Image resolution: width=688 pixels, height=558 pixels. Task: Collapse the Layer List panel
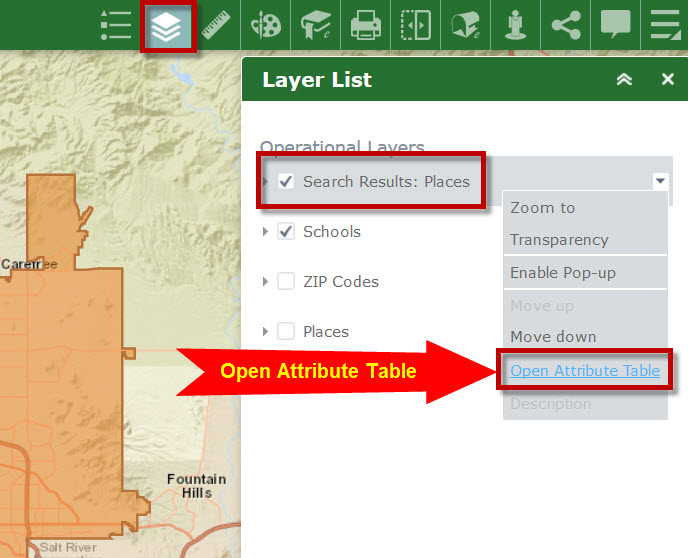pos(624,79)
